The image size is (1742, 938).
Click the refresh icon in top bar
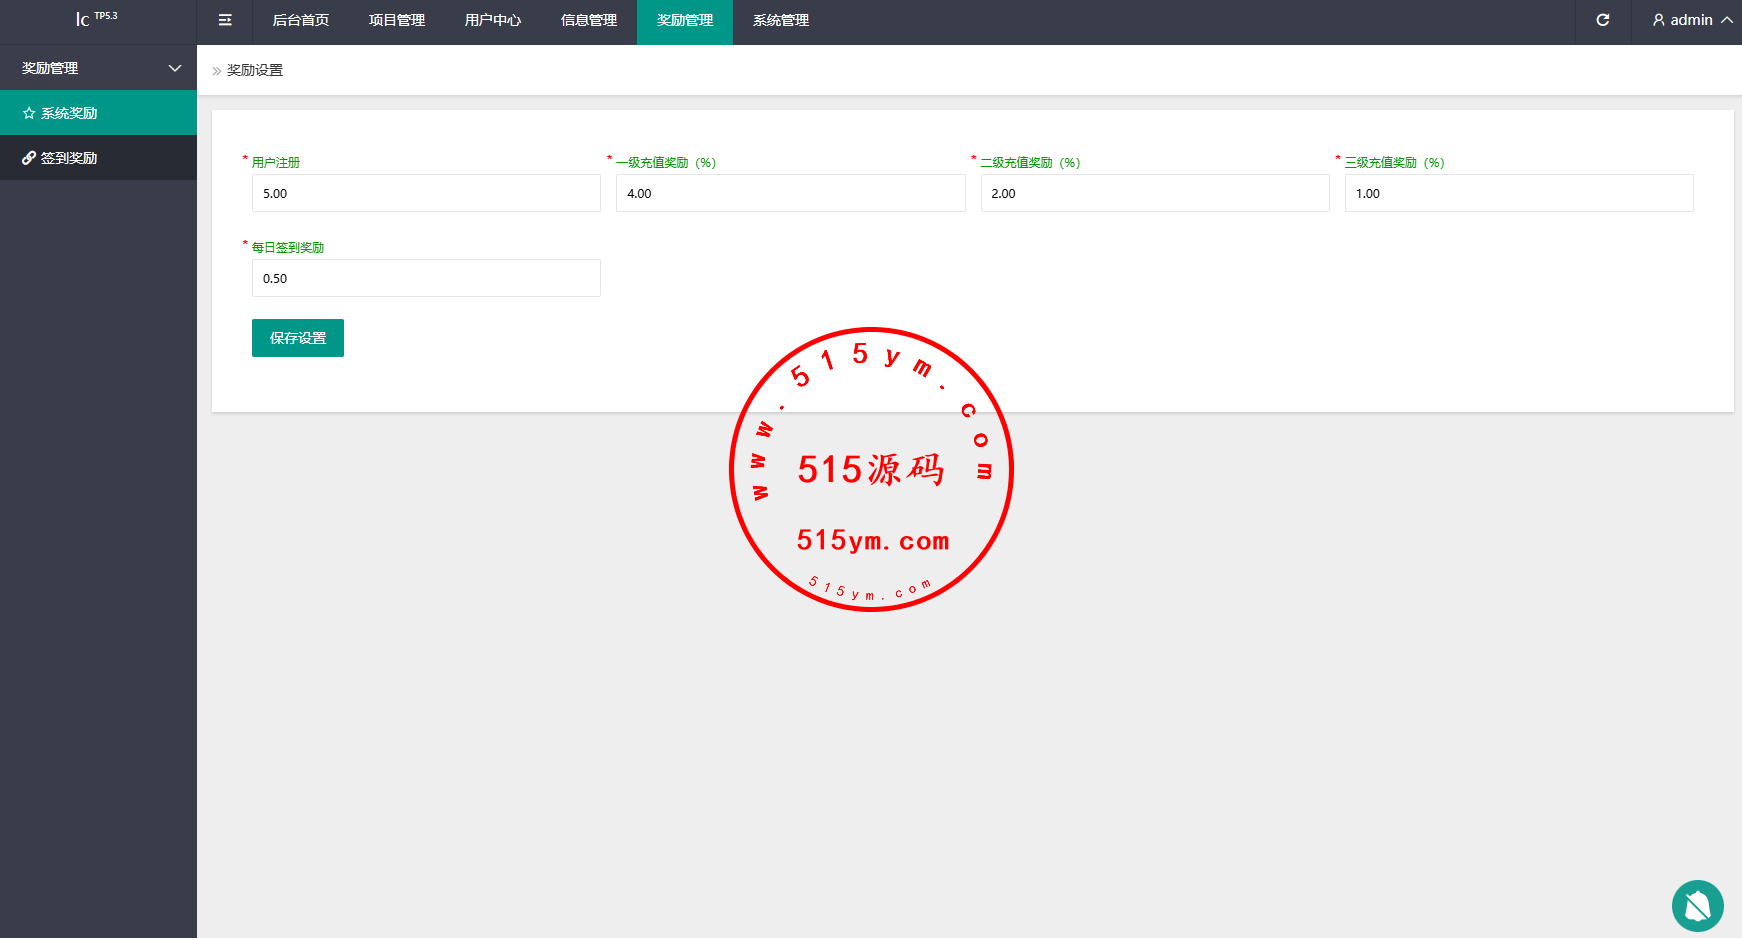pyautogui.click(x=1602, y=20)
